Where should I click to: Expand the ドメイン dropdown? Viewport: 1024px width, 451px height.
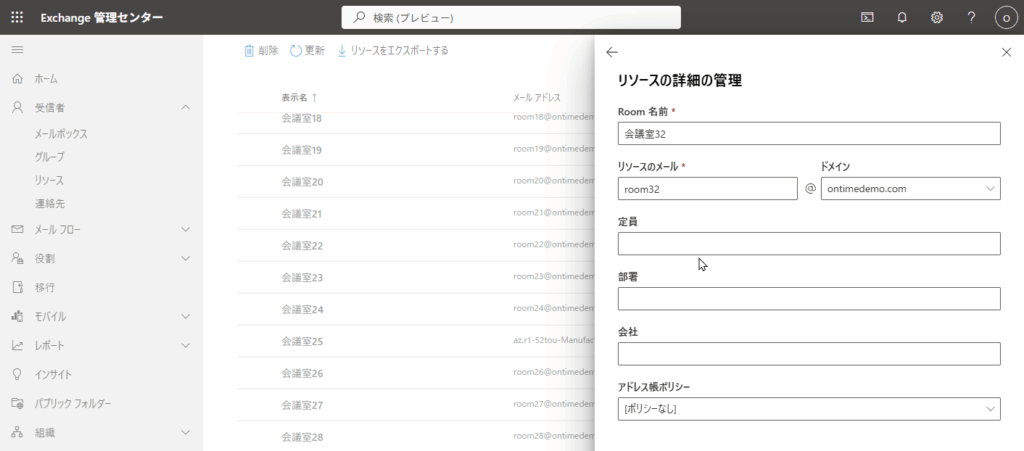click(x=910, y=189)
